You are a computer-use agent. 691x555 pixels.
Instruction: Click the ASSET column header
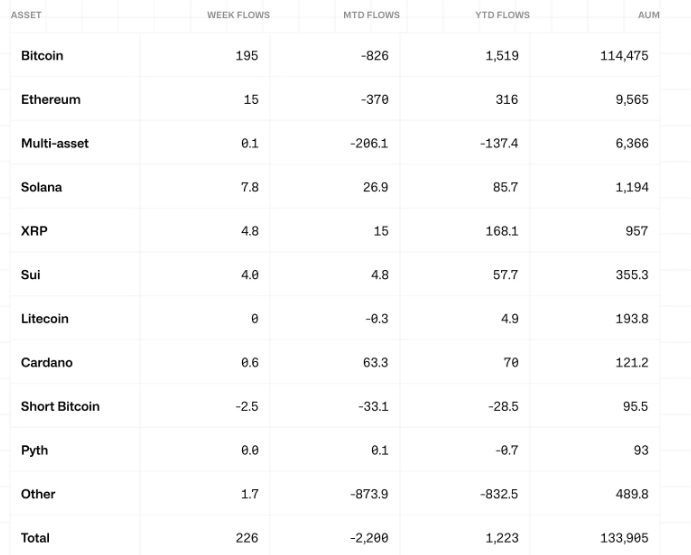coord(26,15)
